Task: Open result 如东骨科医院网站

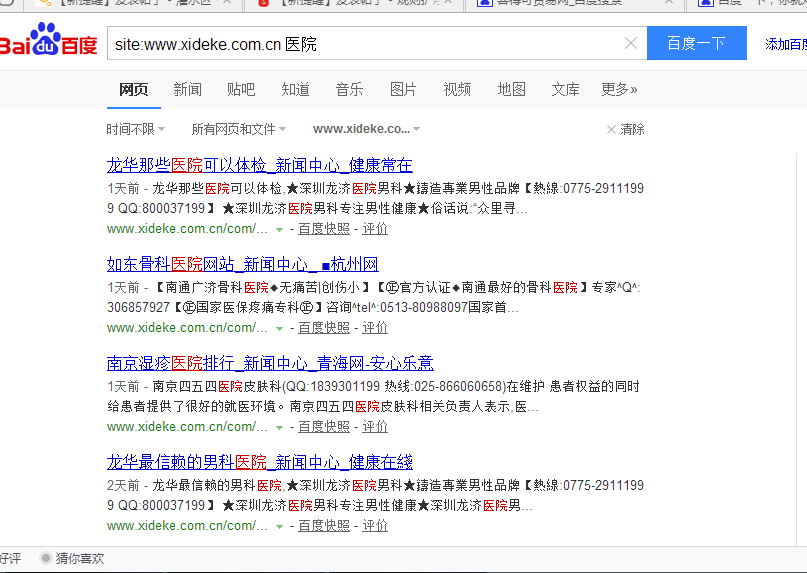Action: click(x=242, y=264)
